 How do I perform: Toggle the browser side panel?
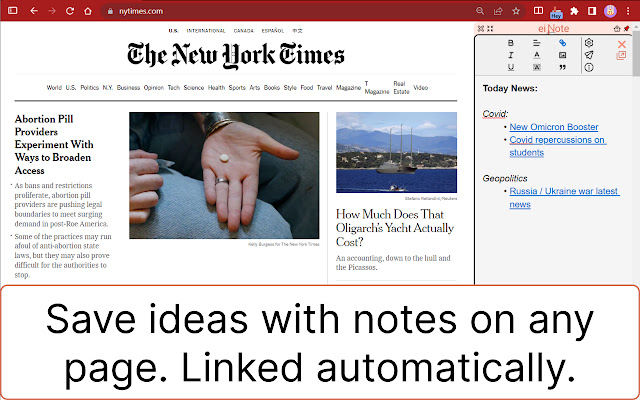(x=592, y=11)
